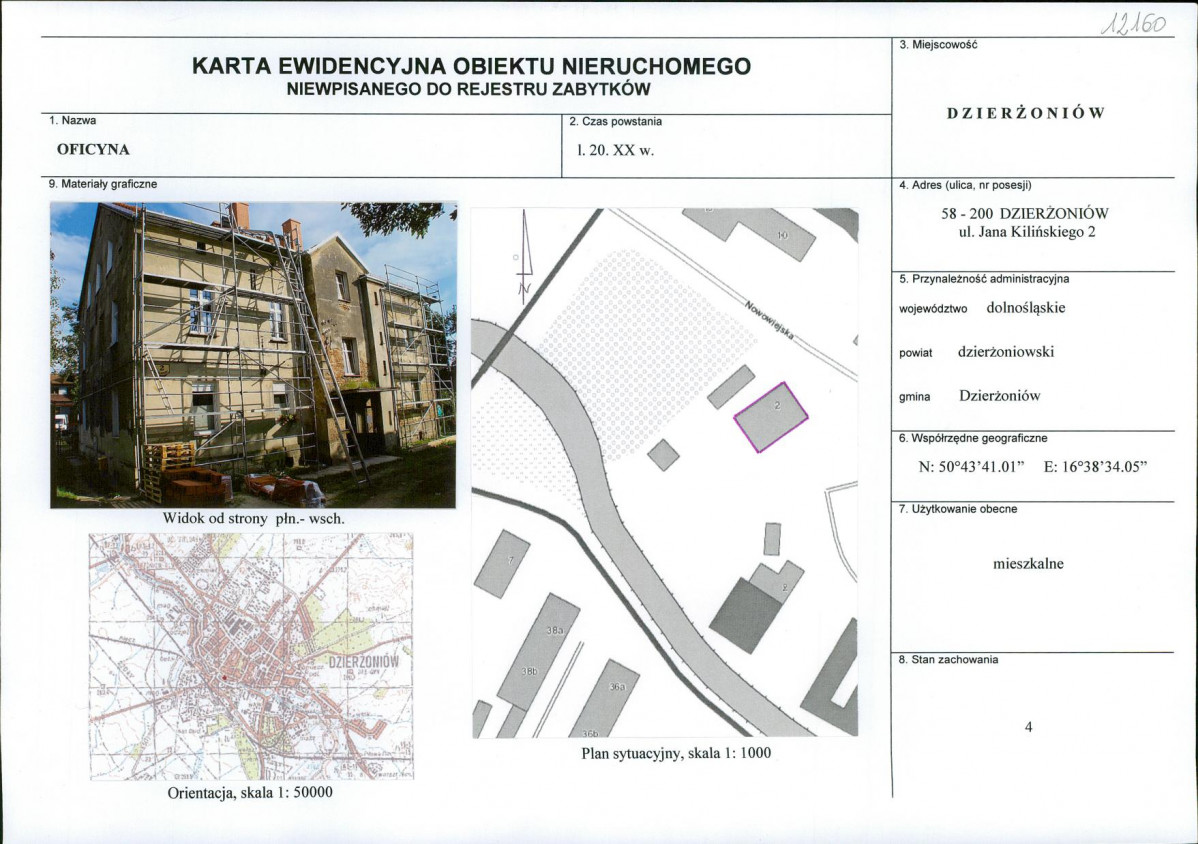The image size is (1198, 844).
Task: Select the latitude 'N: 50°43'41.01"'
Action: [971, 467]
